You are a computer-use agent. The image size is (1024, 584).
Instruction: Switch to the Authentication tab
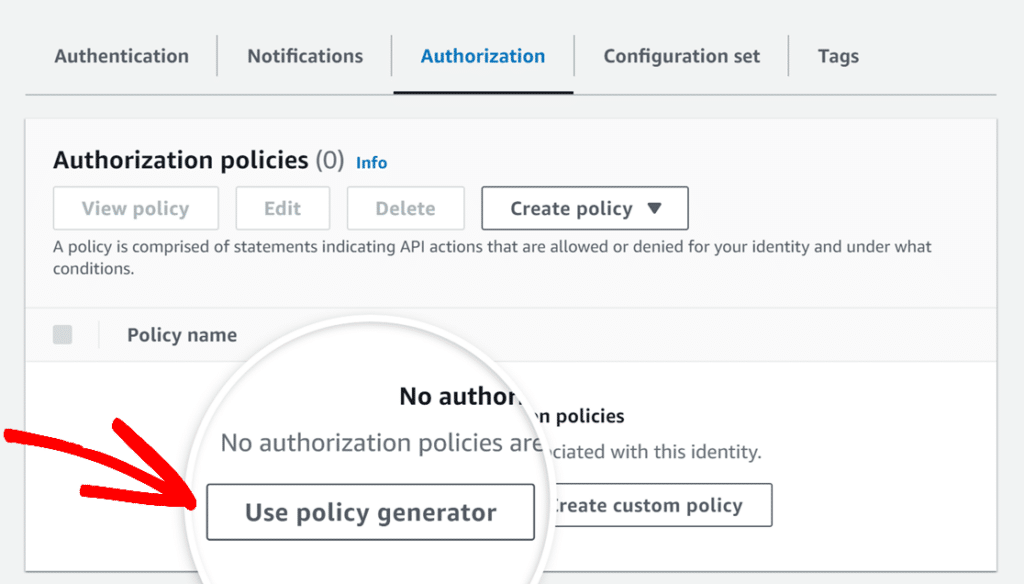coord(121,56)
